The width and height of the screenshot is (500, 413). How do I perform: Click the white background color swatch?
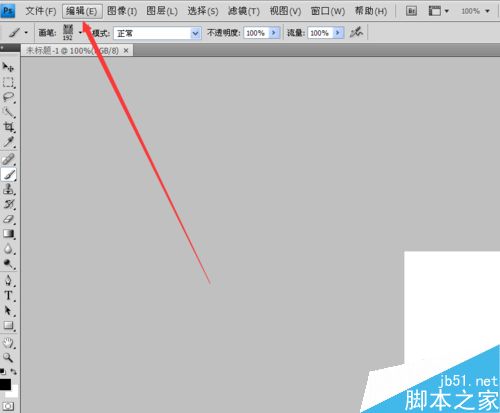click(14, 393)
